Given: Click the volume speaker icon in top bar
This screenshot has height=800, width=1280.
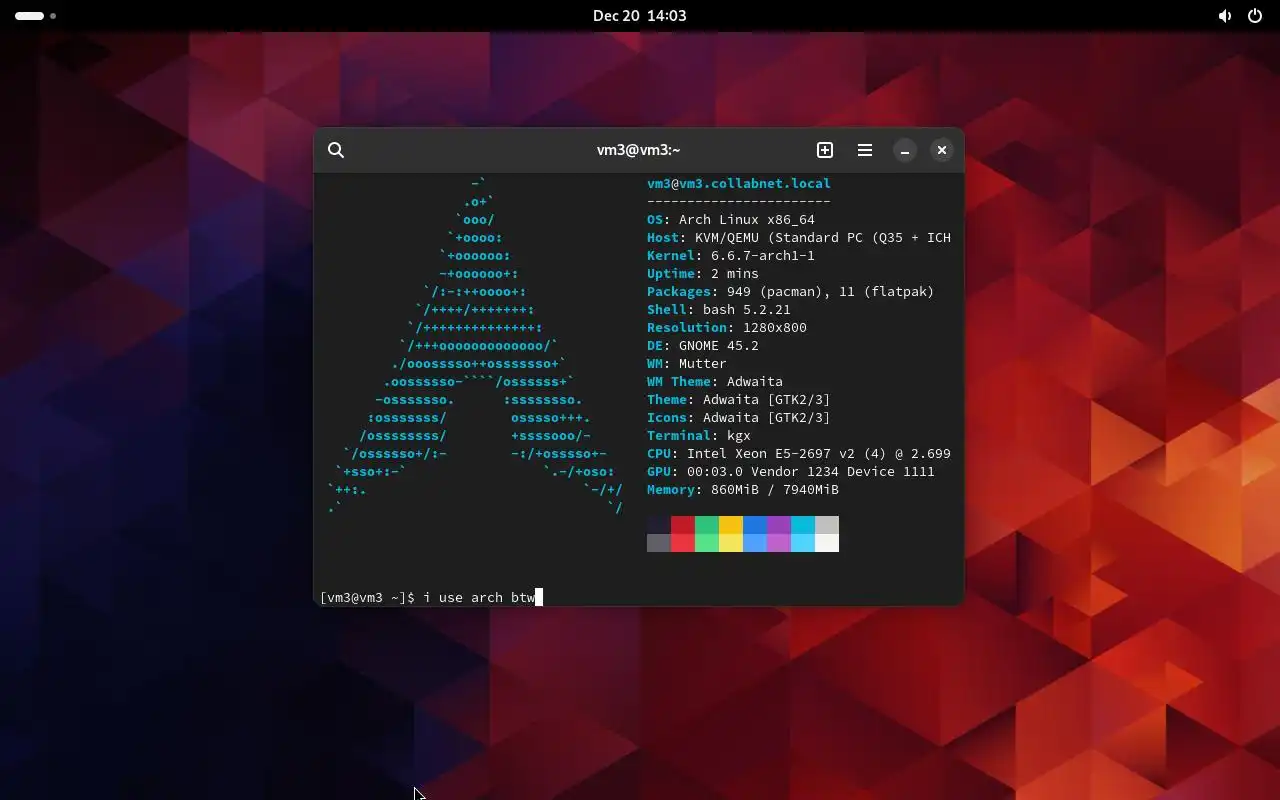Looking at the screenshot, I should (1225, 16).
